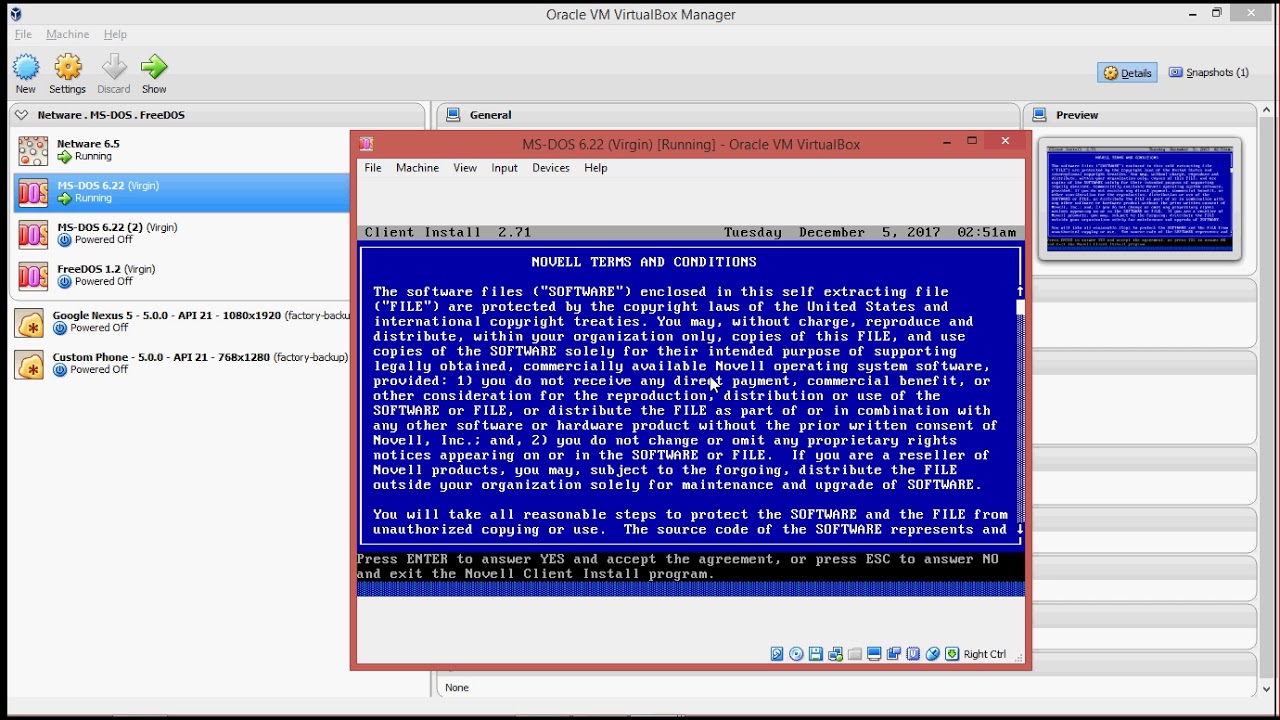Open the VirtualBox Manager Help menu
The width and height of the screenshot is (1280, 720).
(115, 34)
